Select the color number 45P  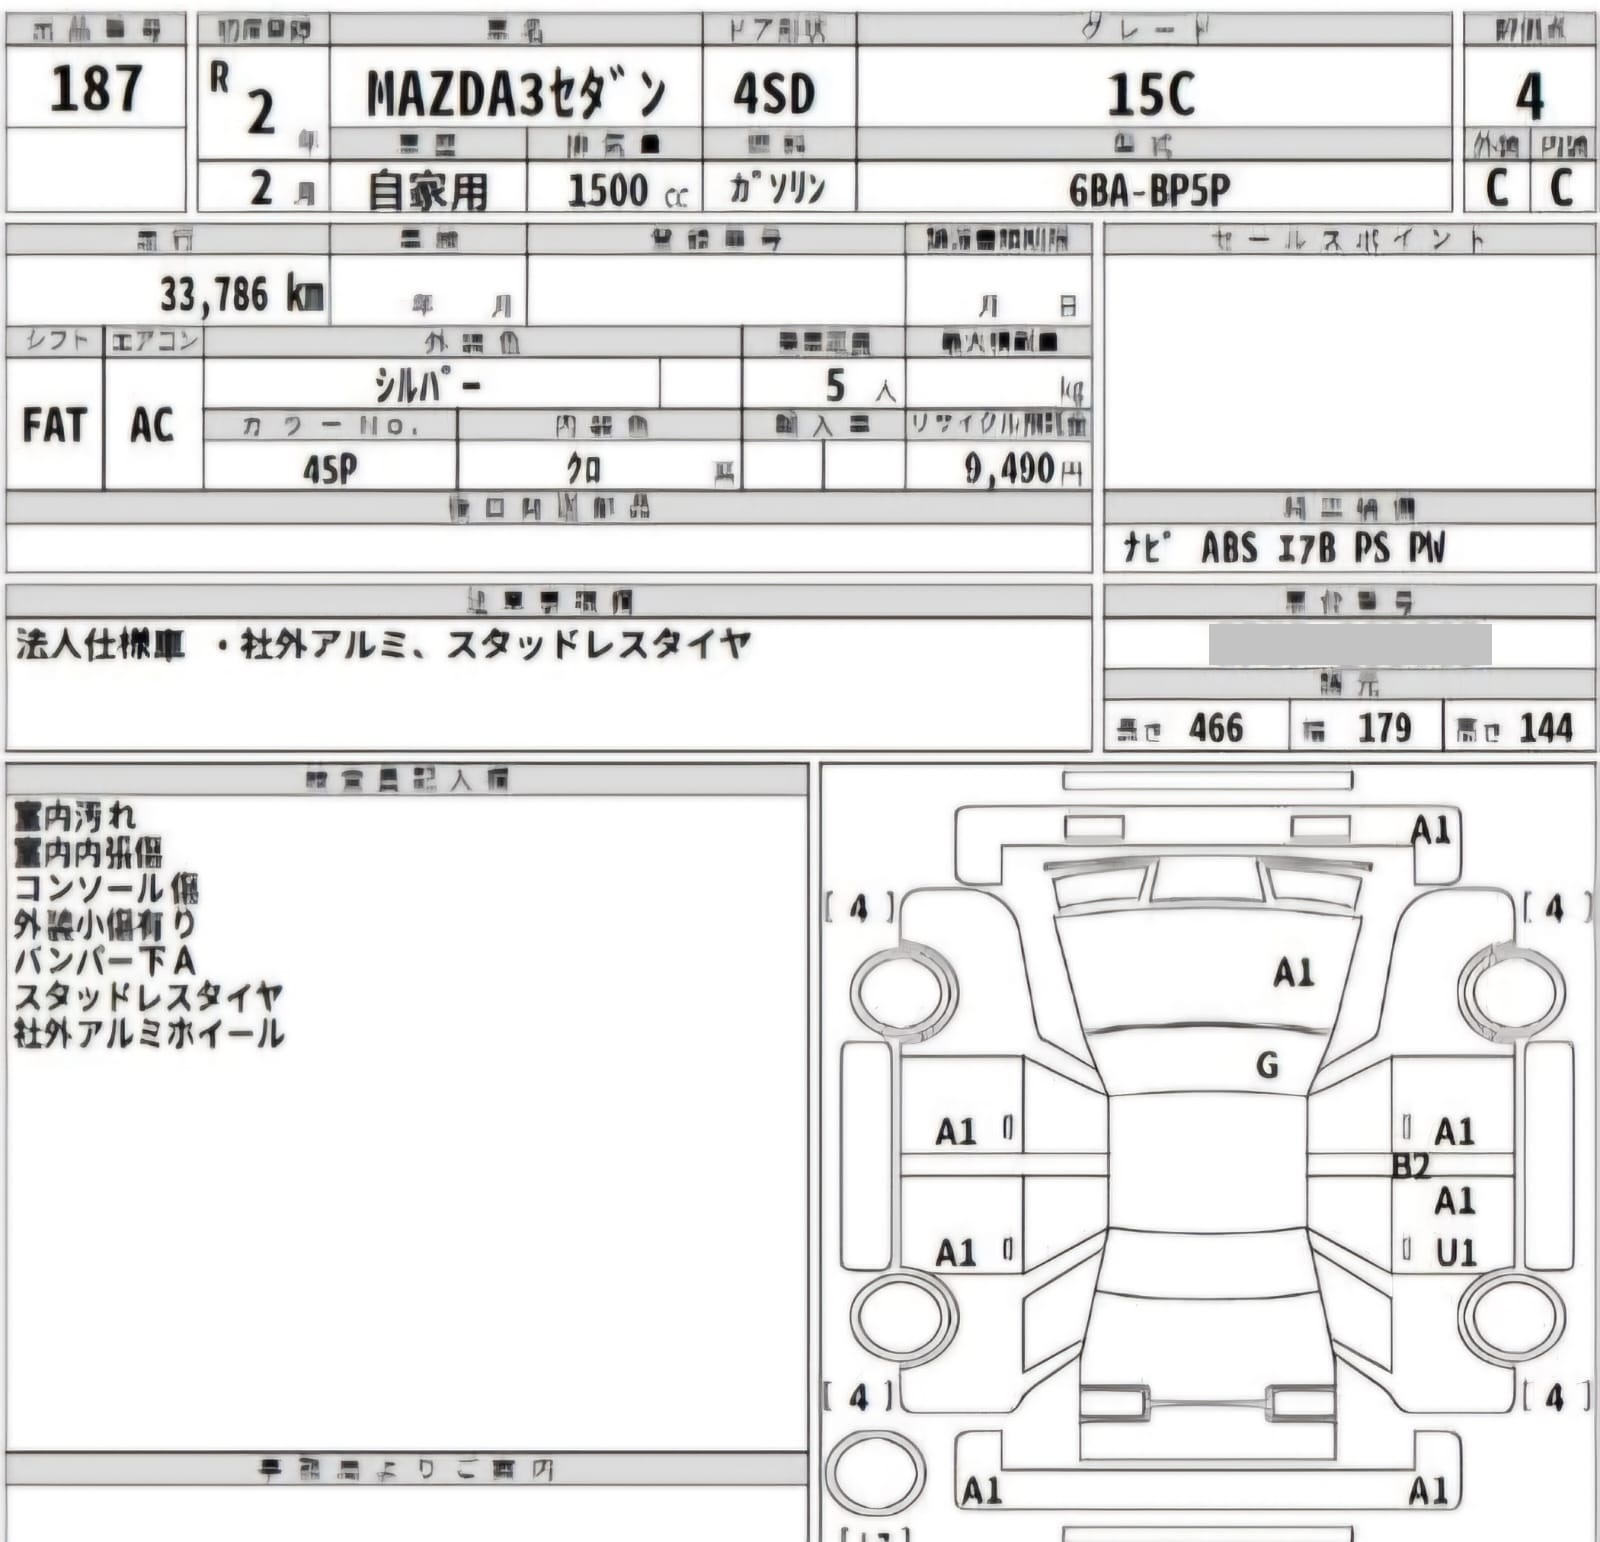(x=330, y=468)
